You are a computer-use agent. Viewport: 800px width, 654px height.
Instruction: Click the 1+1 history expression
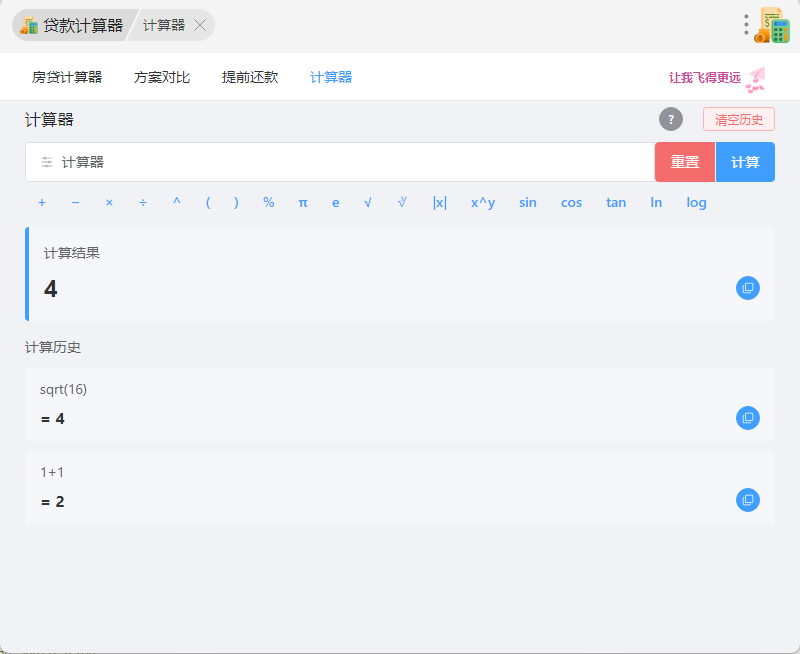pyautogui.click(x=52, y=472)
